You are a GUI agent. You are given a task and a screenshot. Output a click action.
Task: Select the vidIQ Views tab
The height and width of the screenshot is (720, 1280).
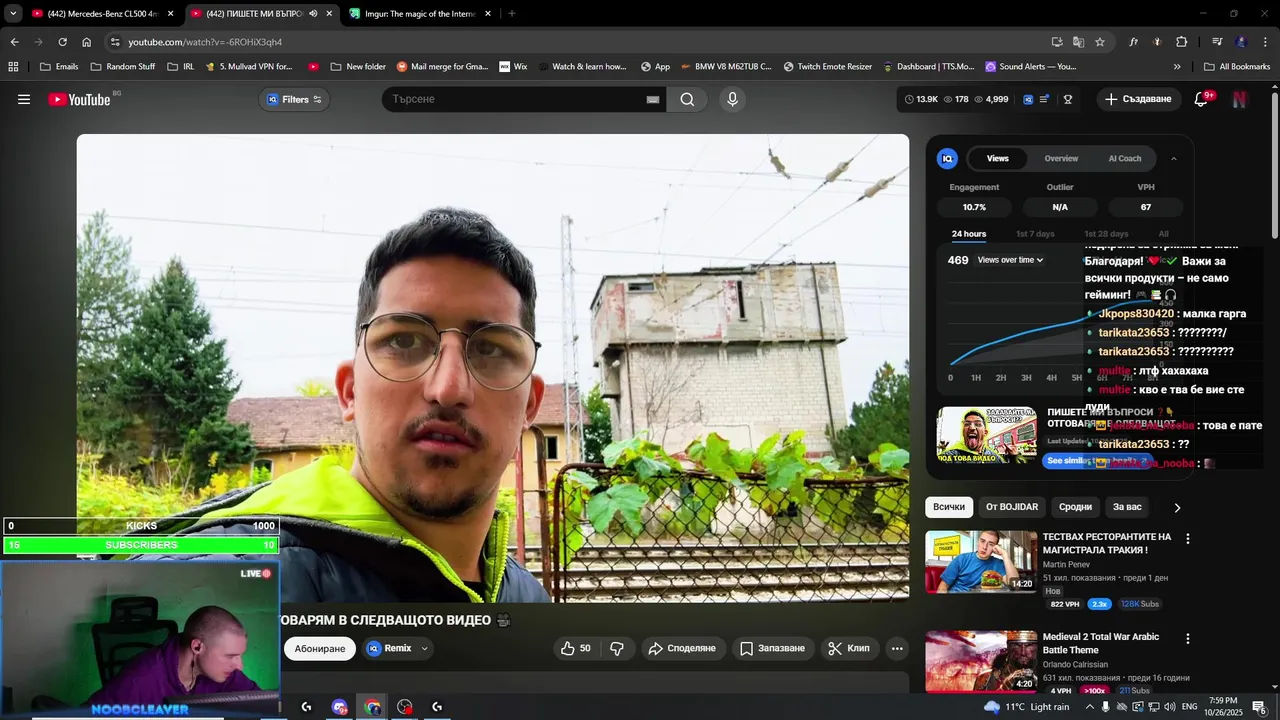998,158
